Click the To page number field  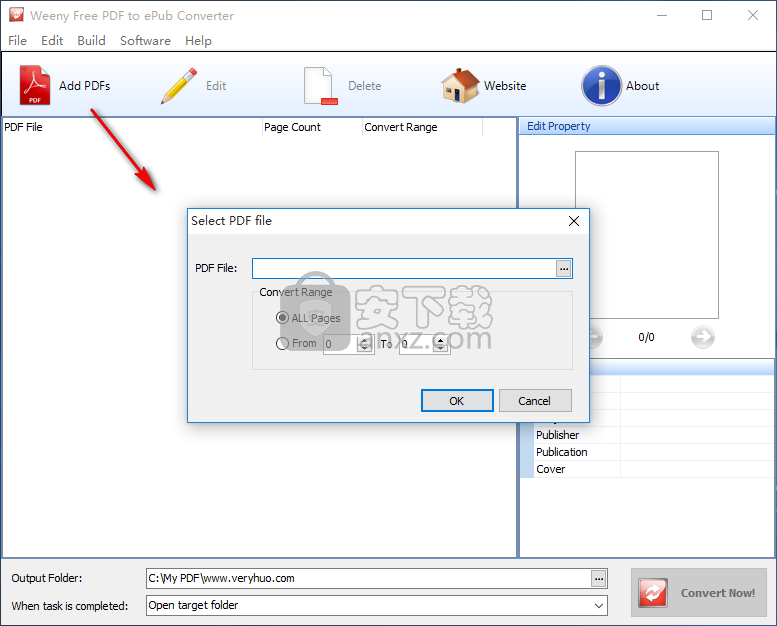click(416, 344)
